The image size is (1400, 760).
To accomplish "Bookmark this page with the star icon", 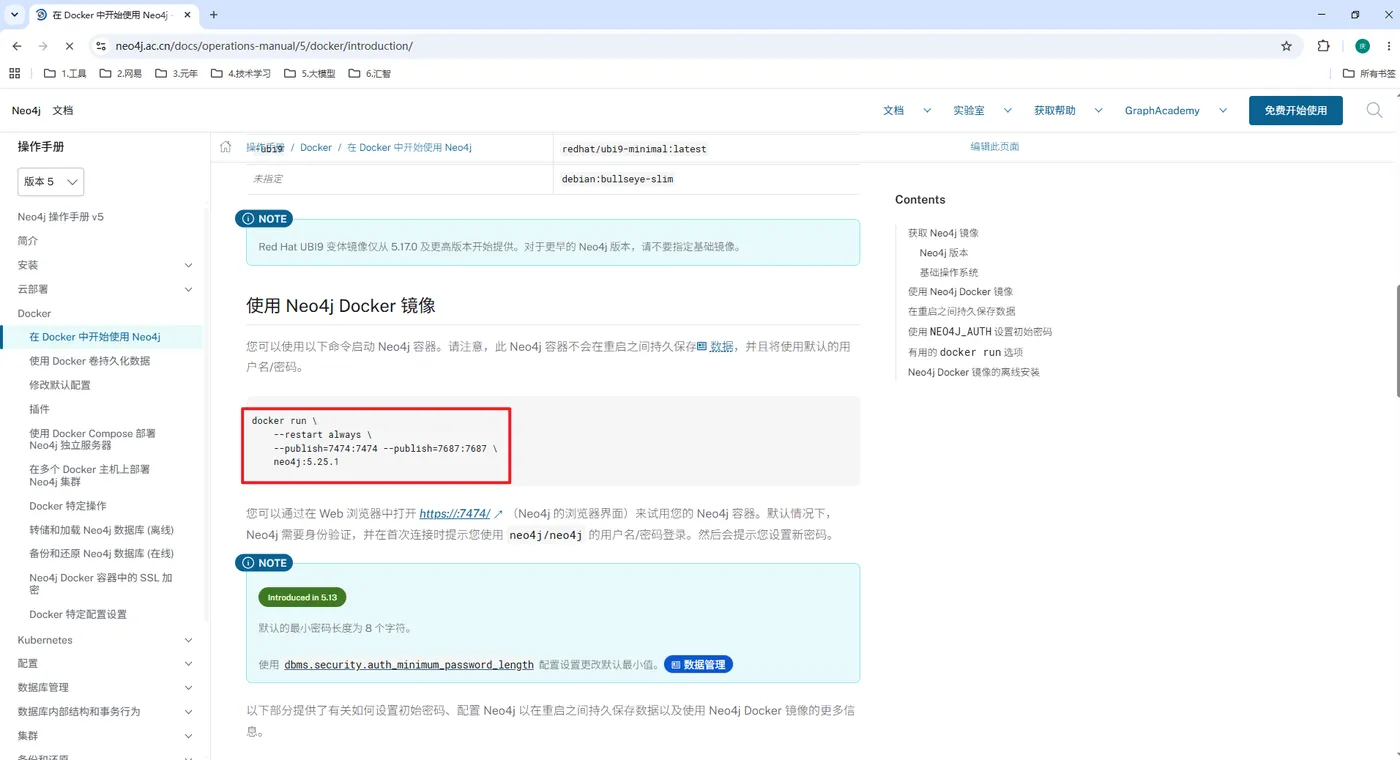I will [x=1287, y=46].
